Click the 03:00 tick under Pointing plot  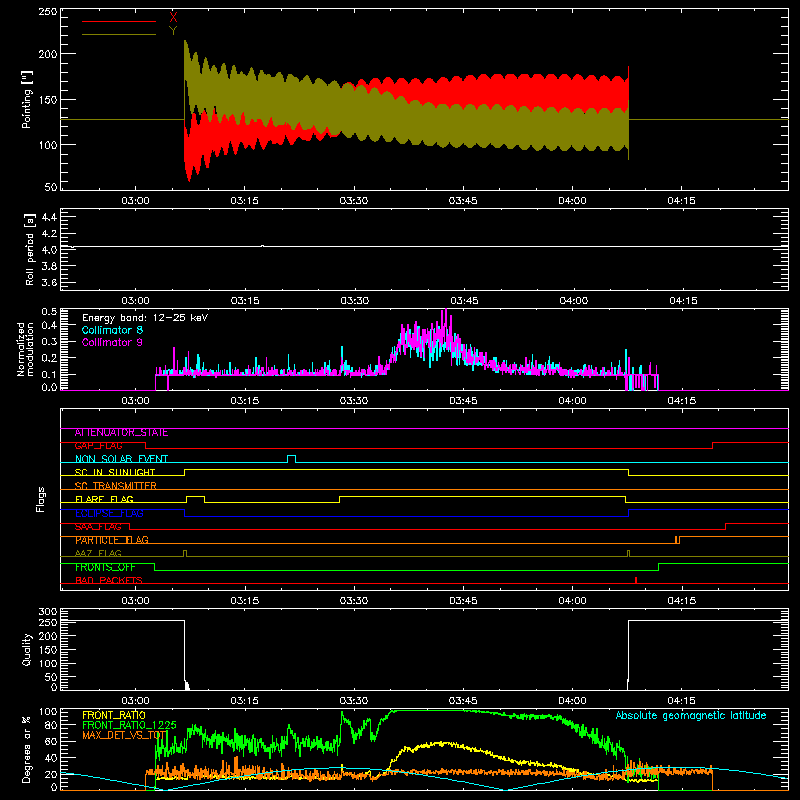135,201
